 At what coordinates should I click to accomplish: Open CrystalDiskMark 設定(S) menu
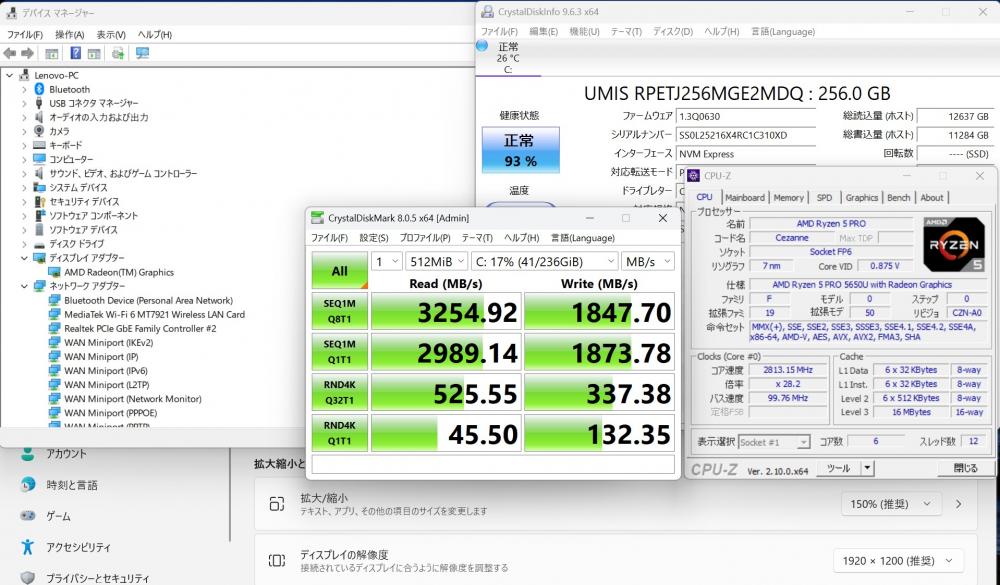[374, 238]
